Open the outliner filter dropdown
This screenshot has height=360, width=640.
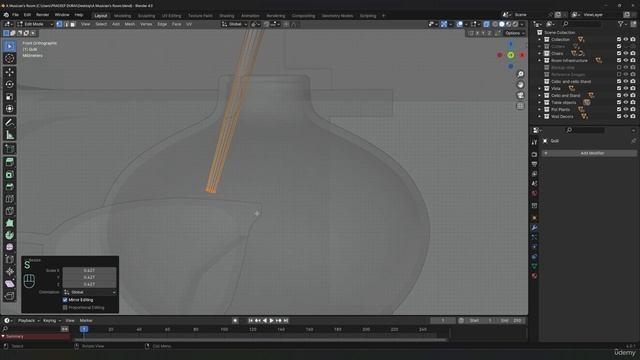click(622, 24)
